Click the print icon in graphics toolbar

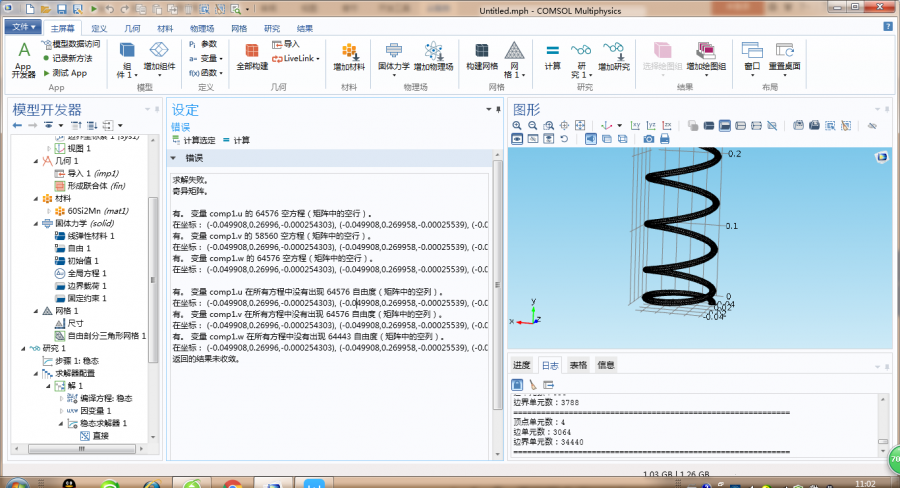pos(665,139)
